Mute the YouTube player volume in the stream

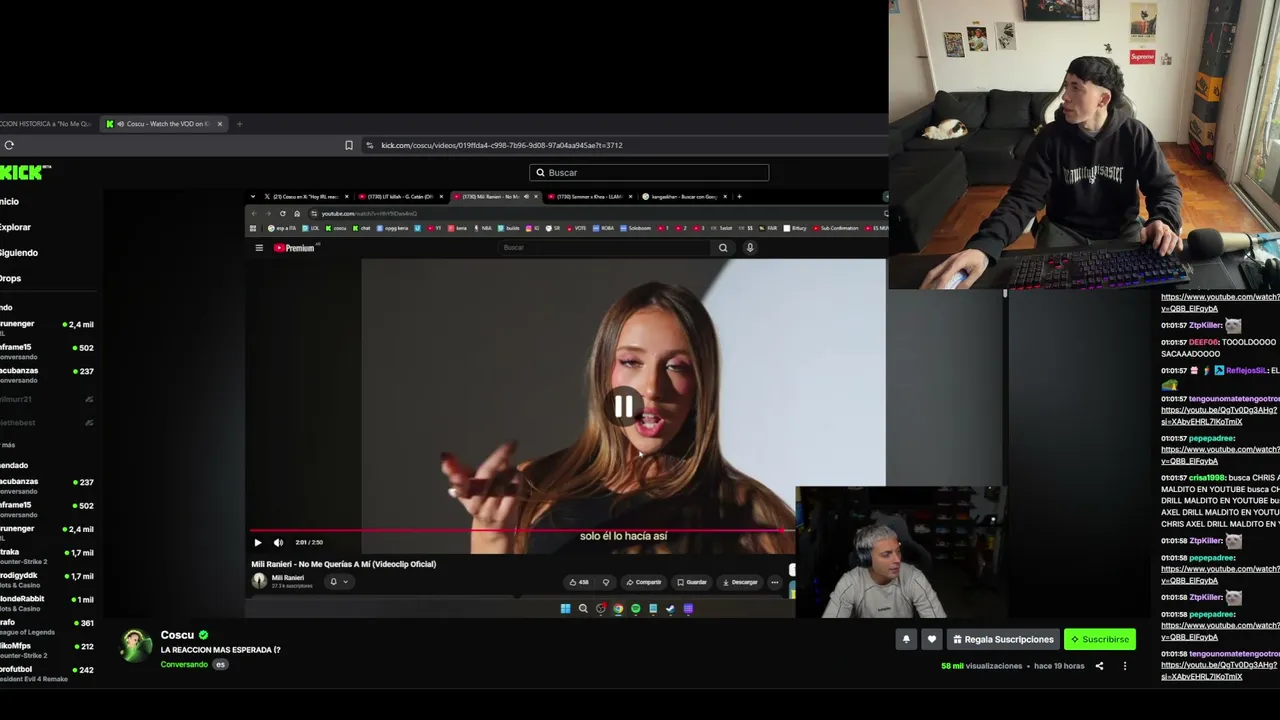pyautogui.click(x=278, y=542)
